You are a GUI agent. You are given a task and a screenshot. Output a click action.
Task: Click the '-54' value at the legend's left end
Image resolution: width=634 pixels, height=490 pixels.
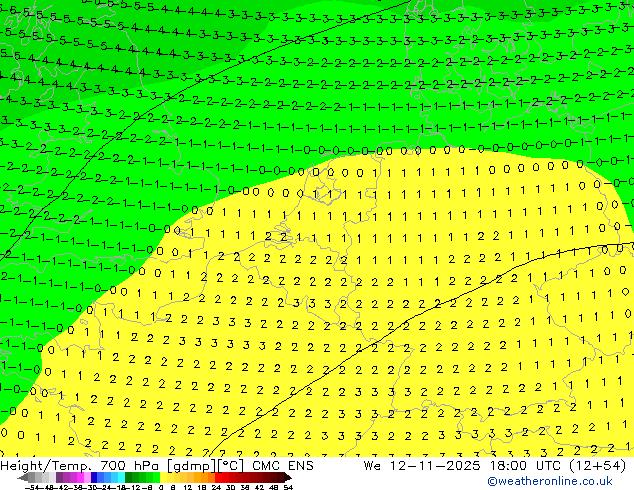pos(32,487)
